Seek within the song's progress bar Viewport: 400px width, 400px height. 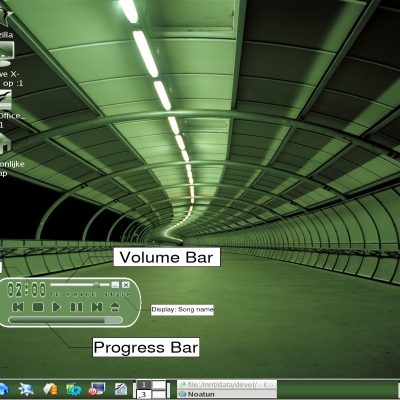(65, 320)
